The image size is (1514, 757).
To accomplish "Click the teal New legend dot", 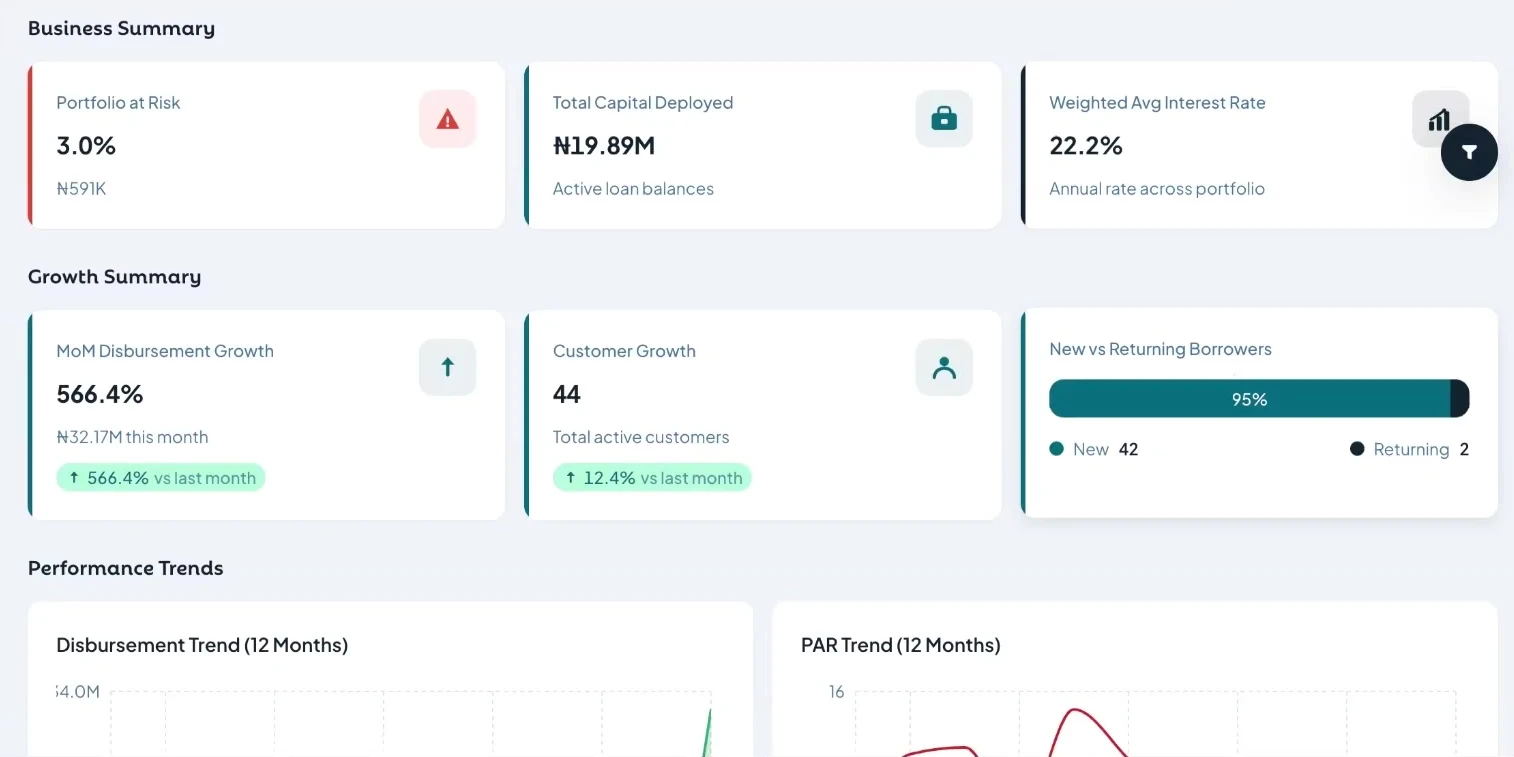I will click(1056, 449).
